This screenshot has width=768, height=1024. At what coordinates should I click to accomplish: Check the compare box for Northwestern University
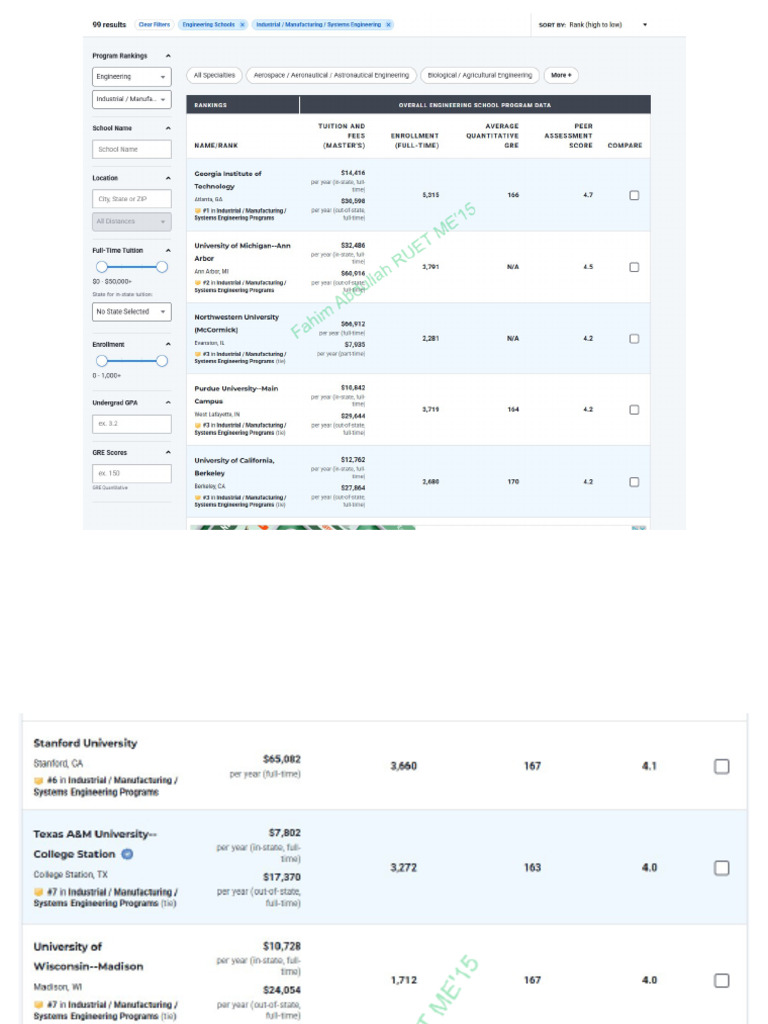click(x=634, y=339)
